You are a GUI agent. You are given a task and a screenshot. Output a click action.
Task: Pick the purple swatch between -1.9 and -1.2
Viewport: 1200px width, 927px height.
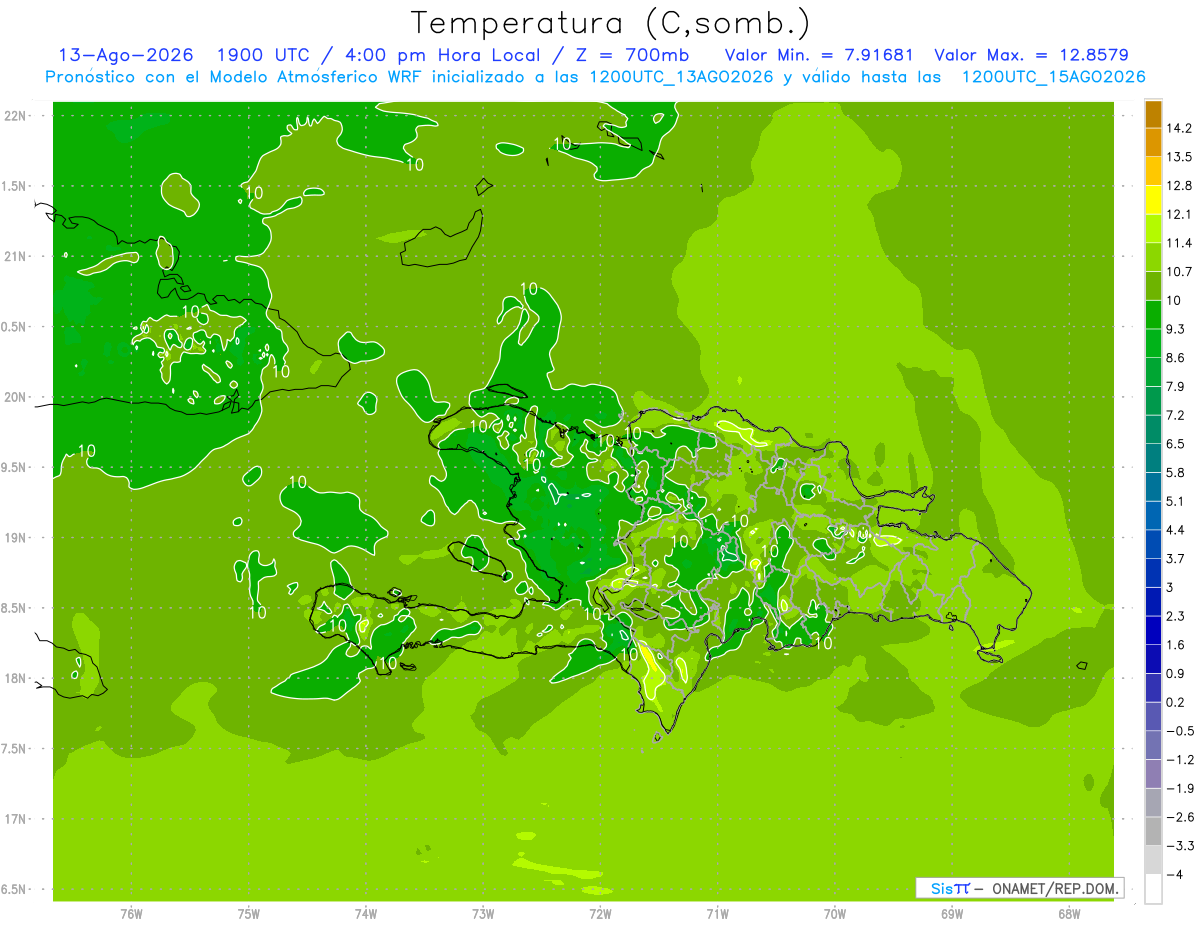click(x=1153, y=774)
